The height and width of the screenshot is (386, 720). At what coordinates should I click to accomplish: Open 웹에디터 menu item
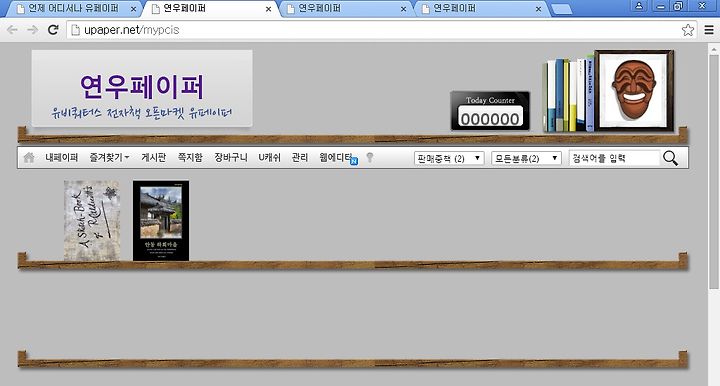pyautogui.click(x=337, y=157)
